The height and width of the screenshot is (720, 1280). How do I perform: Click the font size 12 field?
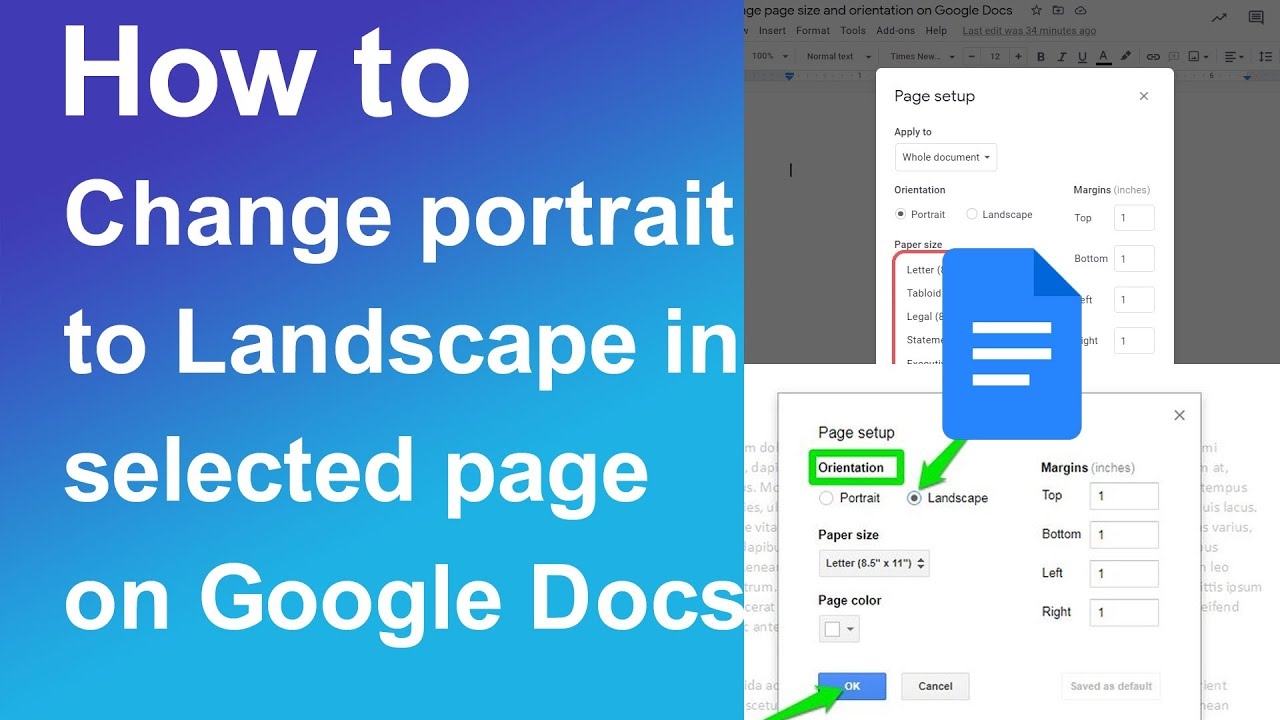point(995,57)
